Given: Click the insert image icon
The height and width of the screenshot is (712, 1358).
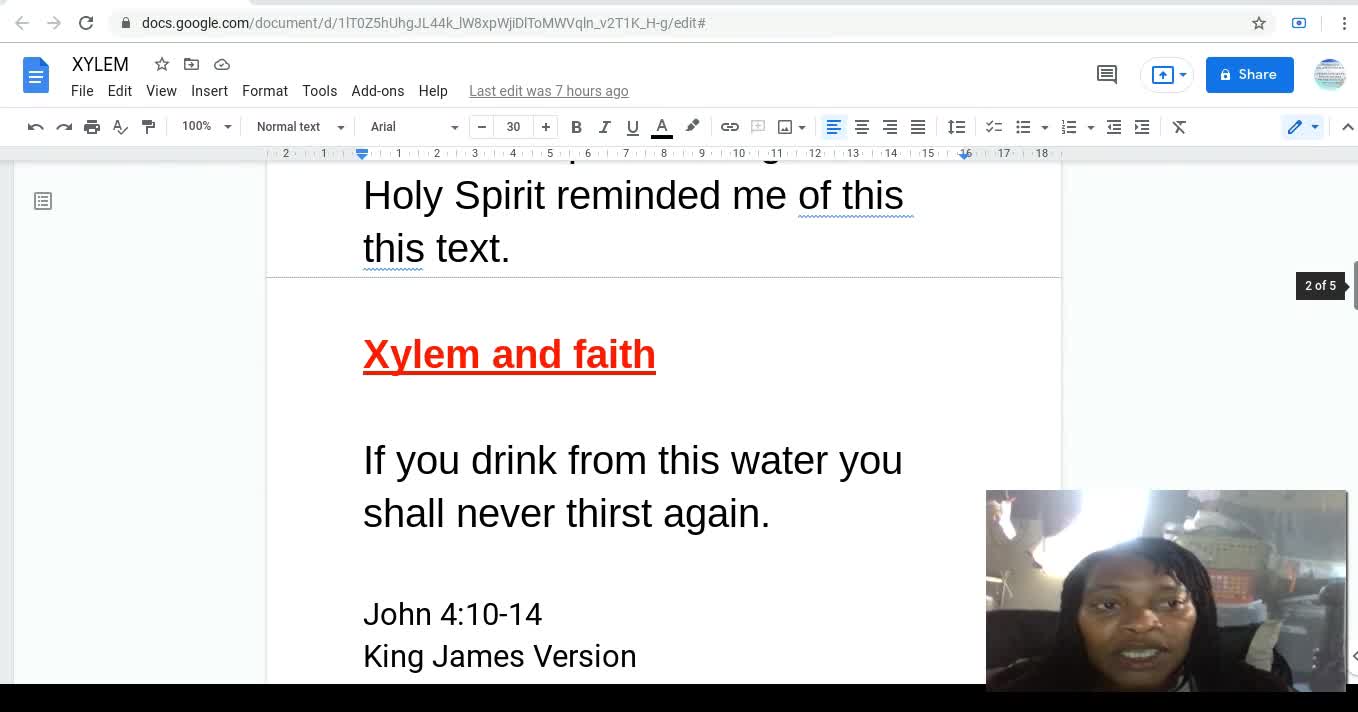Looking at the screenshot, I should coord(785,127).
